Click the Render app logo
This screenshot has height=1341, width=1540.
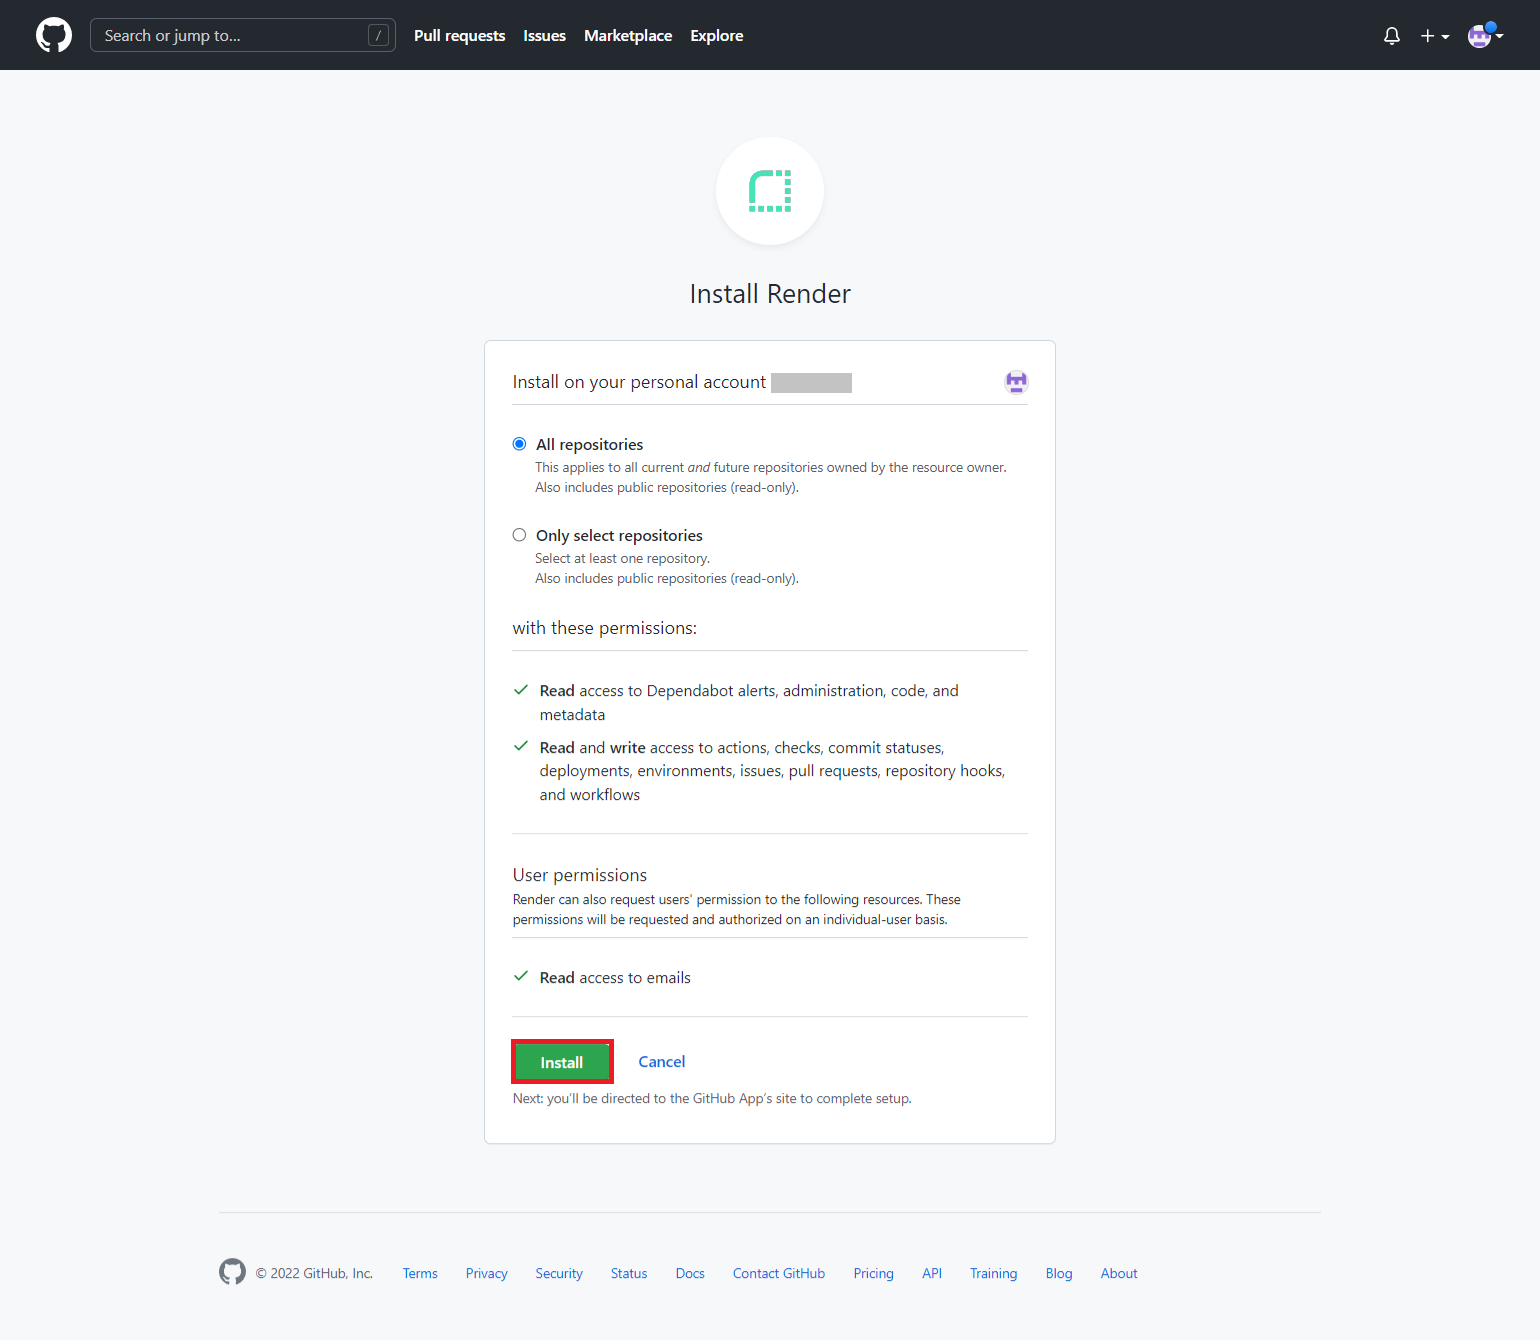click(770, 191)
